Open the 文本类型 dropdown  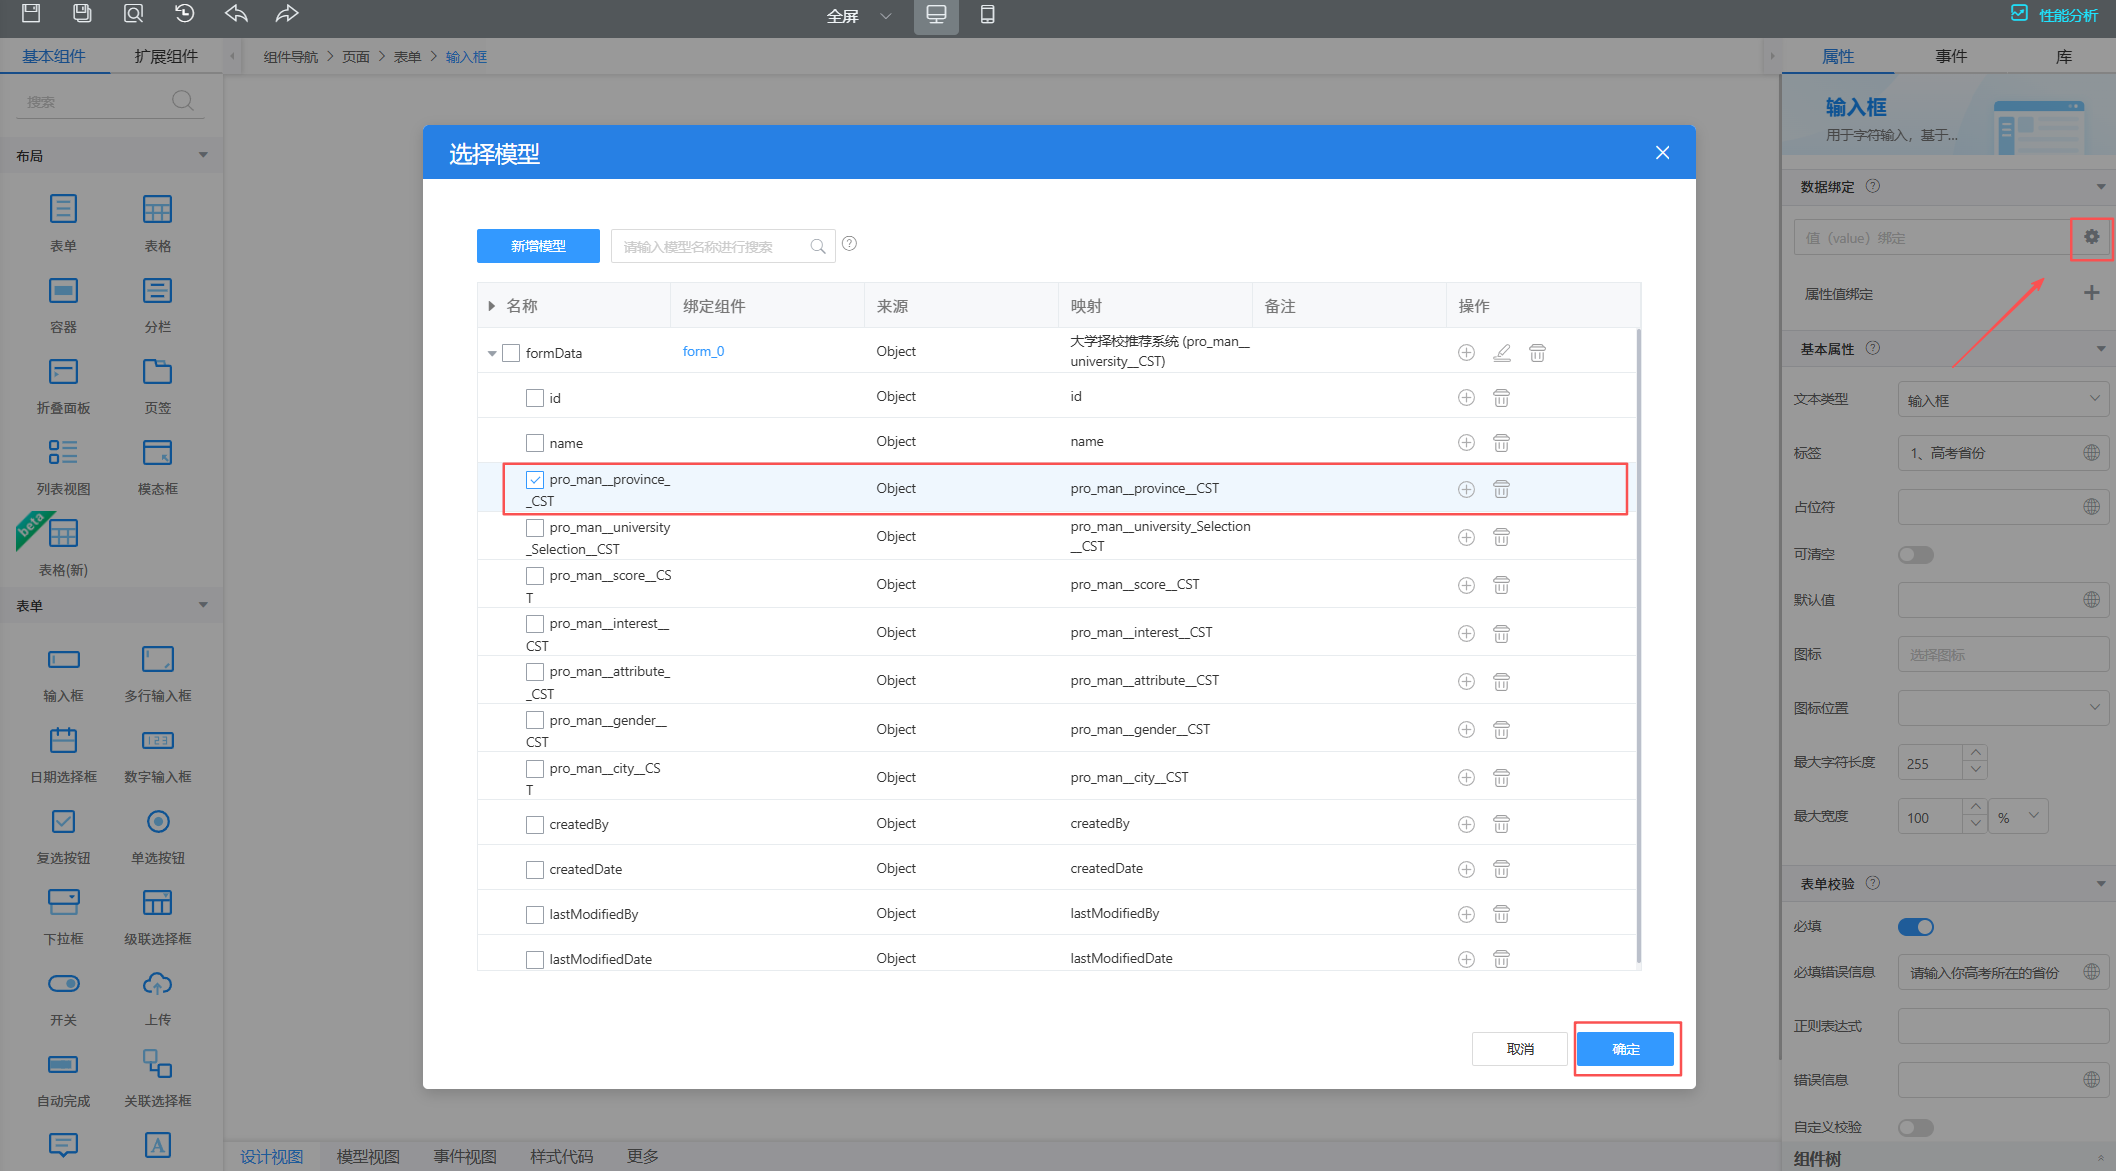click(x=2002, y=400)
